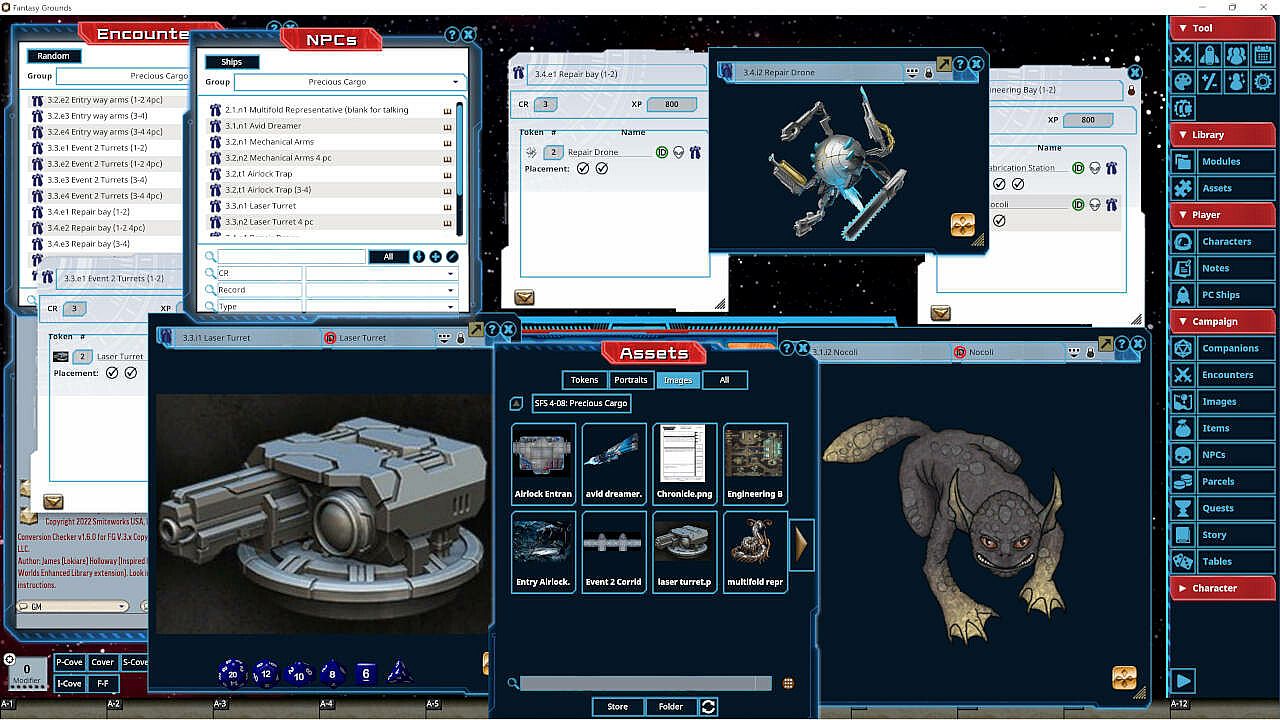Toggle second checkmark under Fabrication Station
The image size is (1280, 720).
1018,184
